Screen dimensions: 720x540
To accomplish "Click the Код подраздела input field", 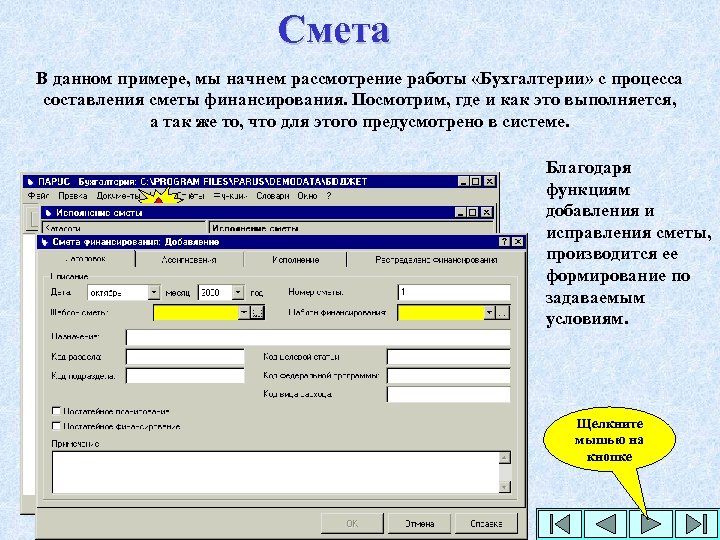I will [x=185, y=376].
